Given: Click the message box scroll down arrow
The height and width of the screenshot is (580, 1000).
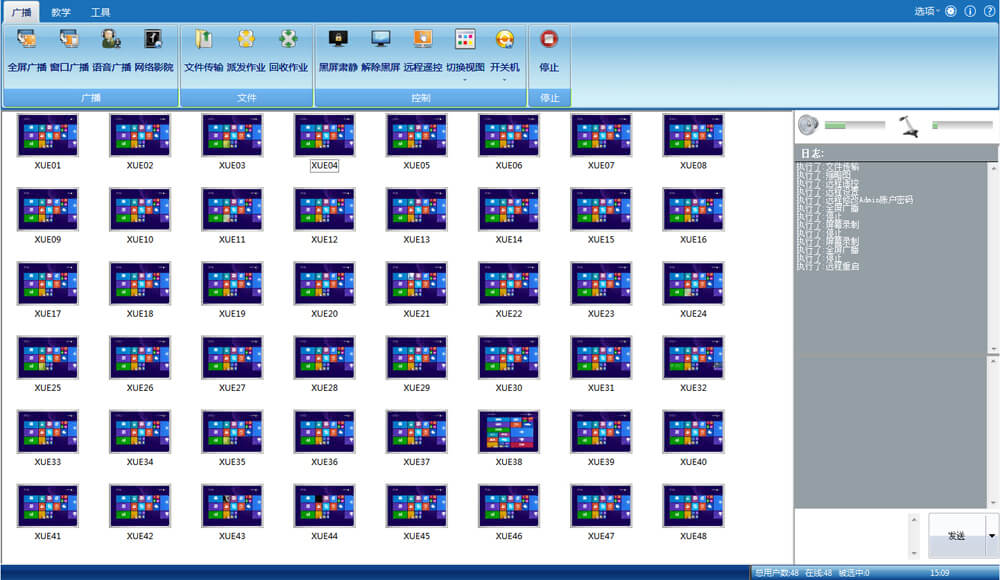Looking at the screenshot, I should (x=914, y=553).
